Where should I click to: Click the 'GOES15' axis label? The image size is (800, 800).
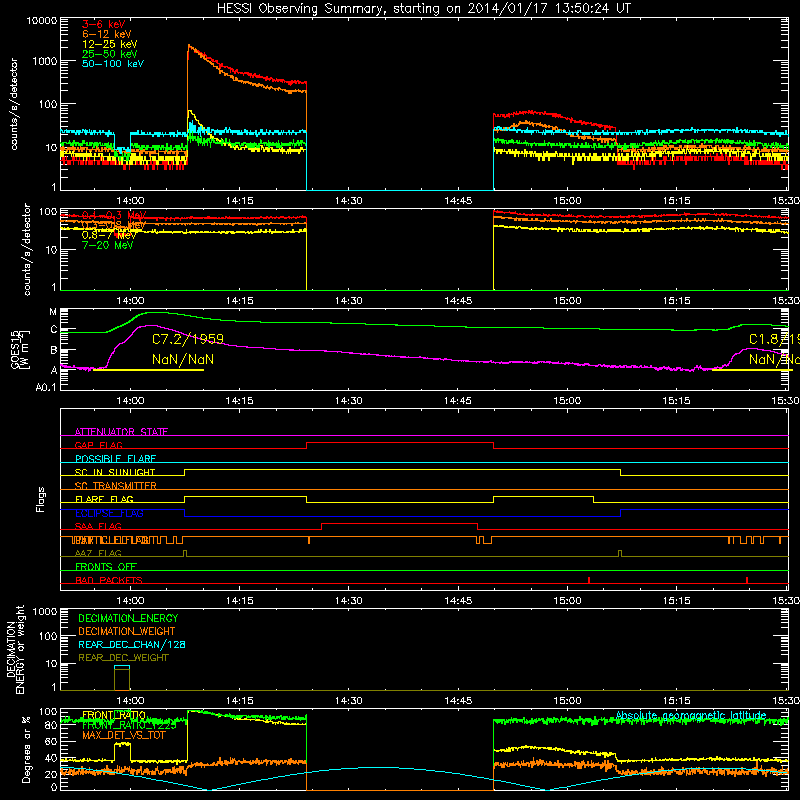(x=15, y=349)
